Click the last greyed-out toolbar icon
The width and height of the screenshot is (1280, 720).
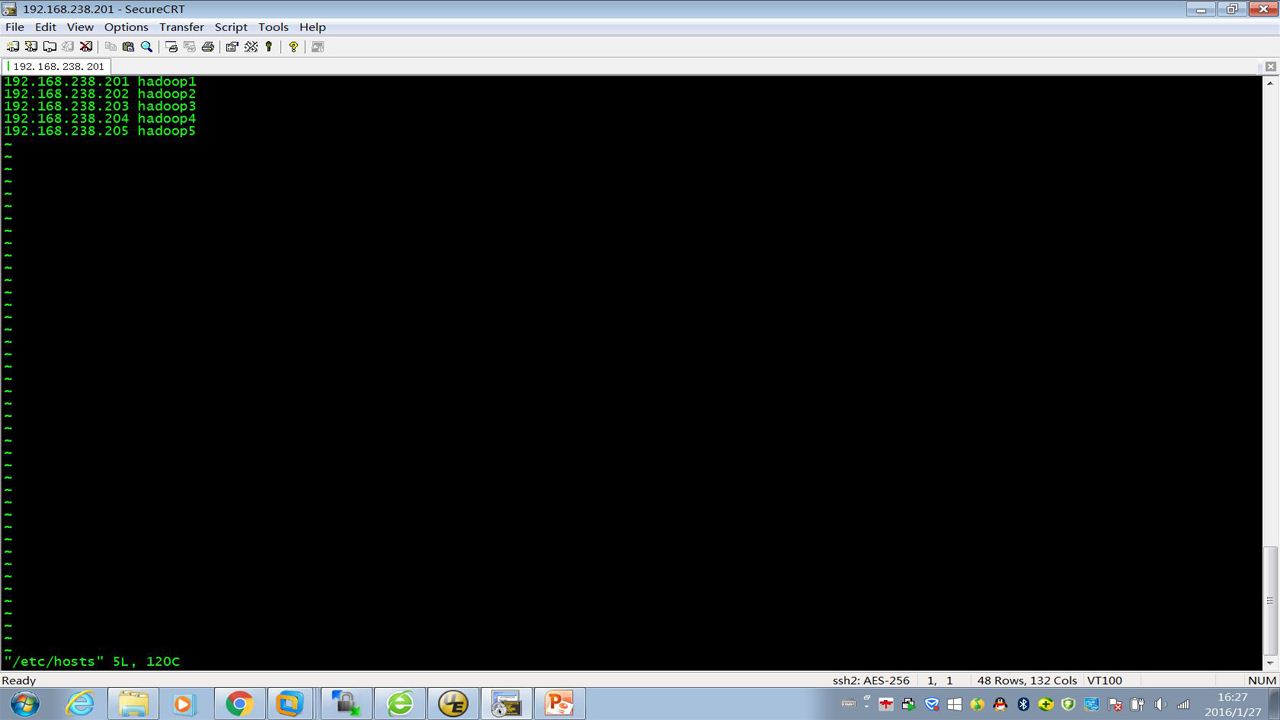318,46
